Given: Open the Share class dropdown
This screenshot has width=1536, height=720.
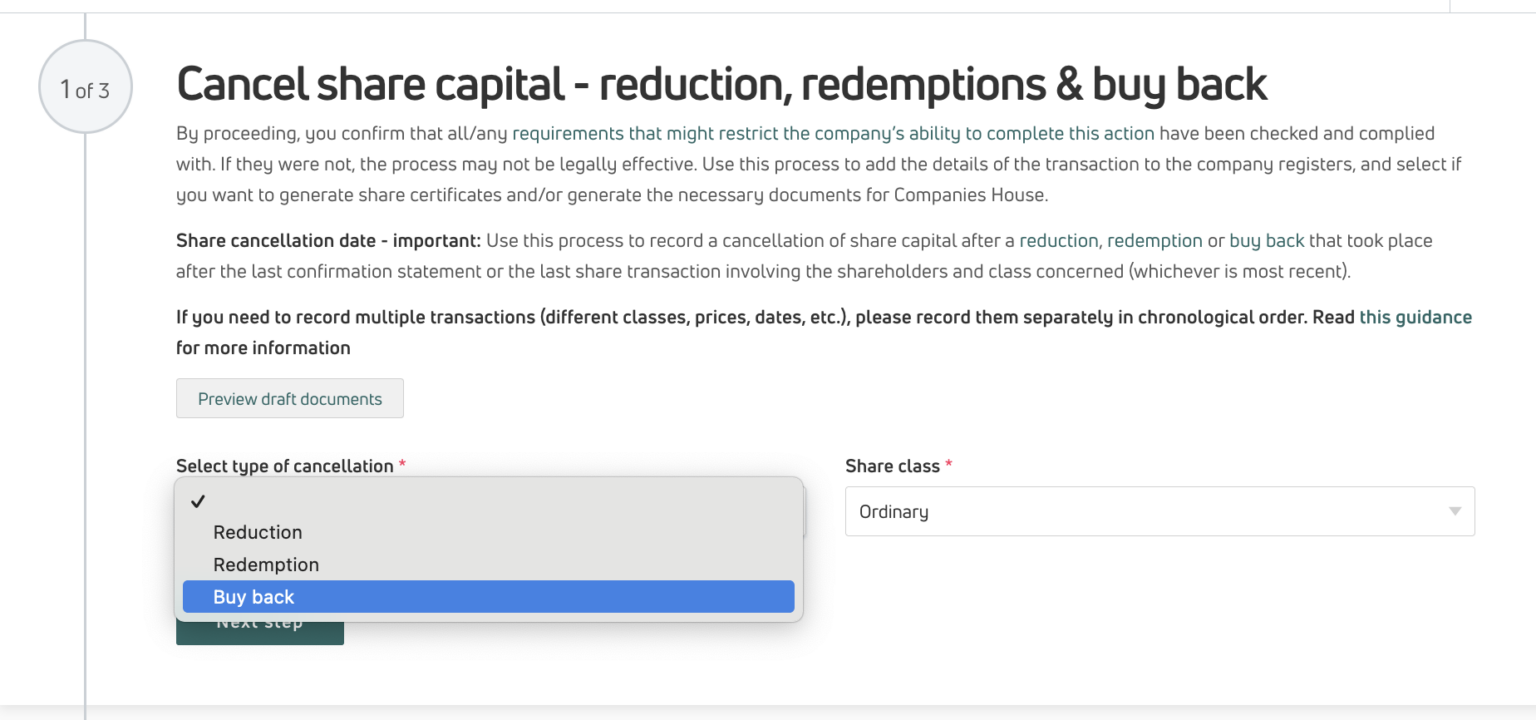Looking at the screenshot, I should click(1158, 511).
